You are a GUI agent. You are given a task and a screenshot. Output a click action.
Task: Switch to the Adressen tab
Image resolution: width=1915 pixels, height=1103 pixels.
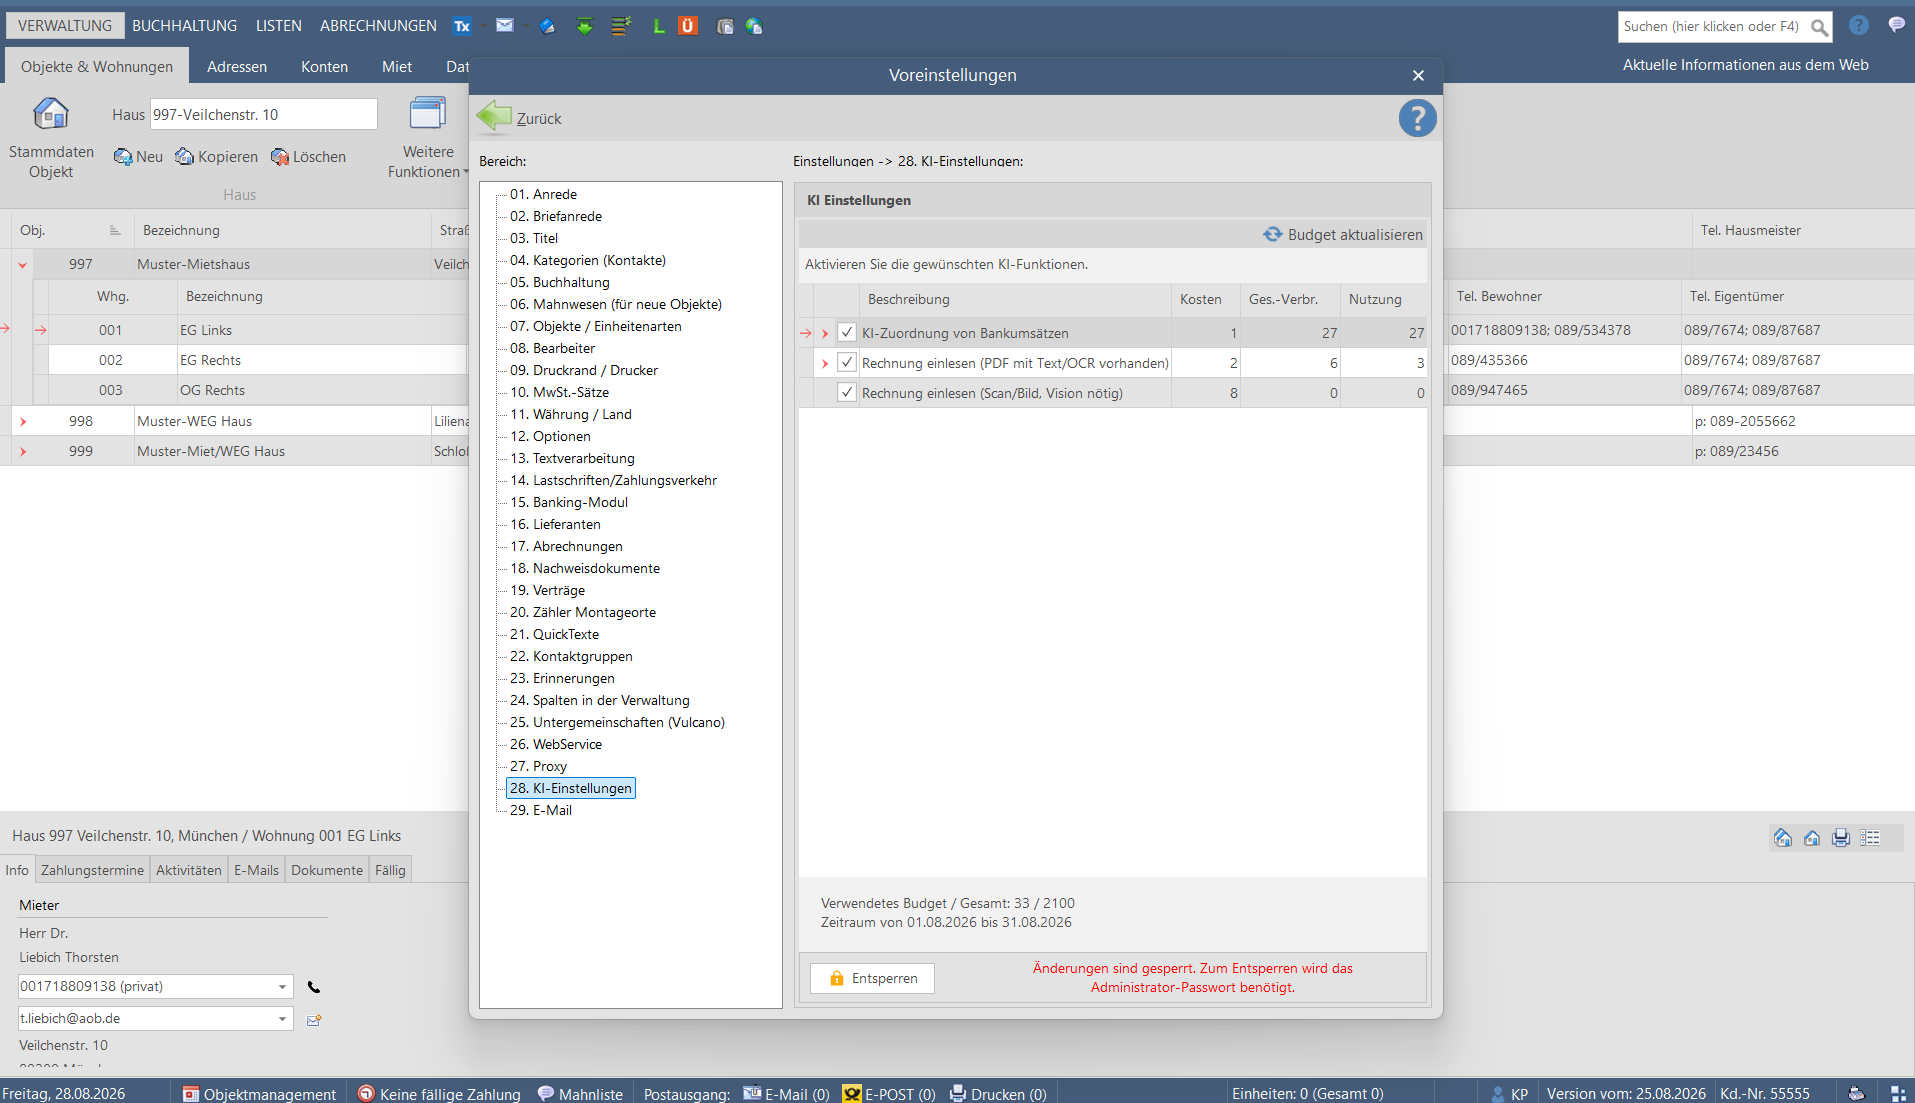coord(237,66)
